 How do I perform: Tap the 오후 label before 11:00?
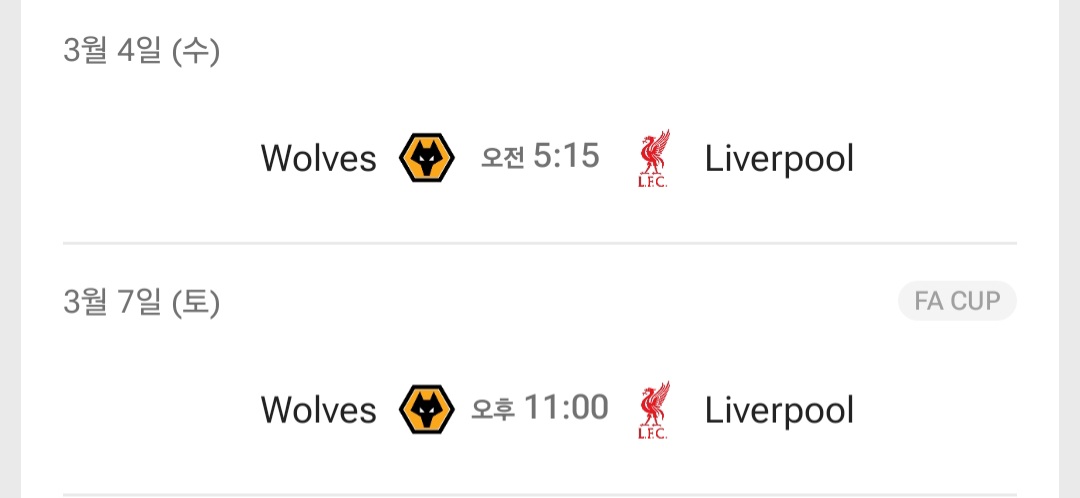493,409
